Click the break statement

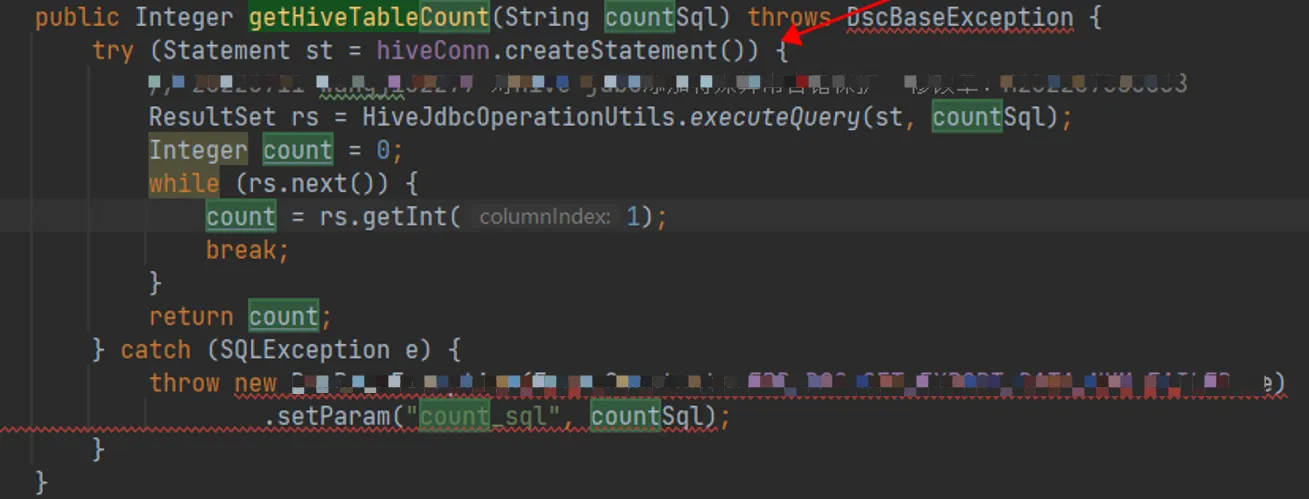pos(245,250)
